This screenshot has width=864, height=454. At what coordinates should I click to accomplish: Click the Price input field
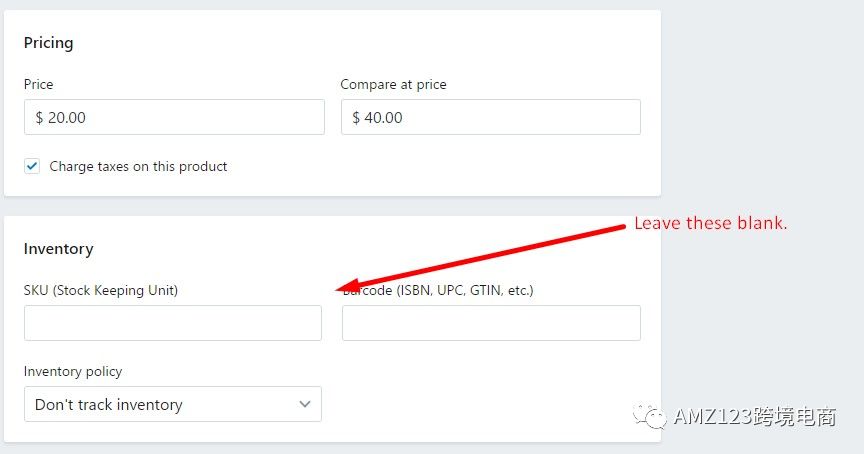click(174, 117)
